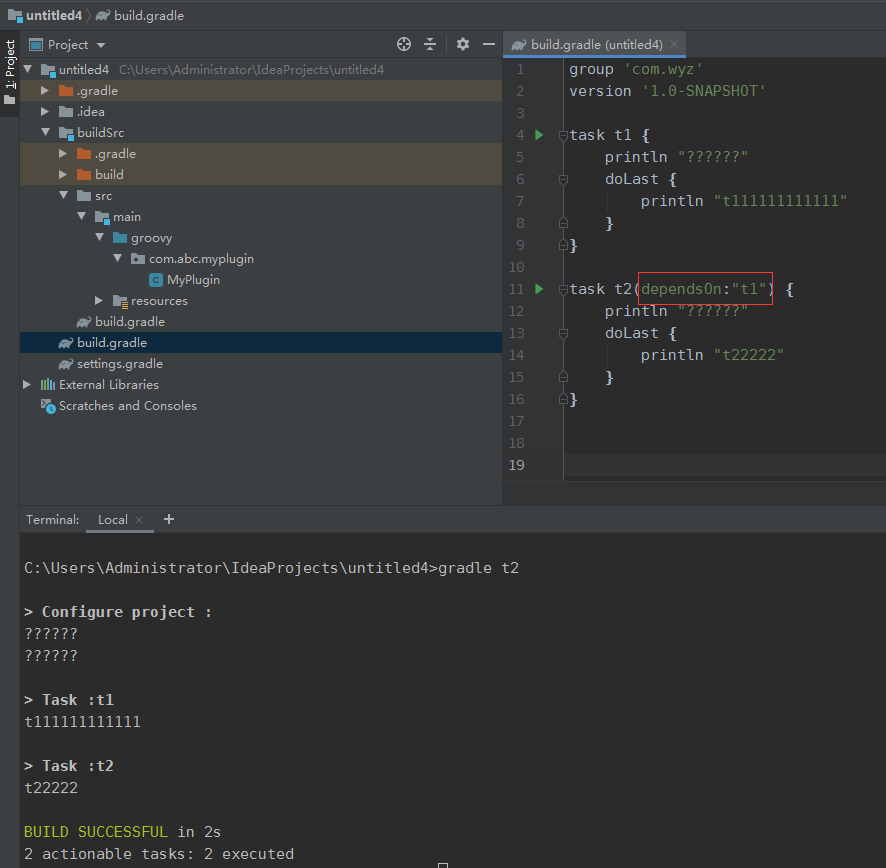Viewport: 886px width, 868px height.
Task: Hide the Project panel with minimize icon
Action: tap(489, 44)
